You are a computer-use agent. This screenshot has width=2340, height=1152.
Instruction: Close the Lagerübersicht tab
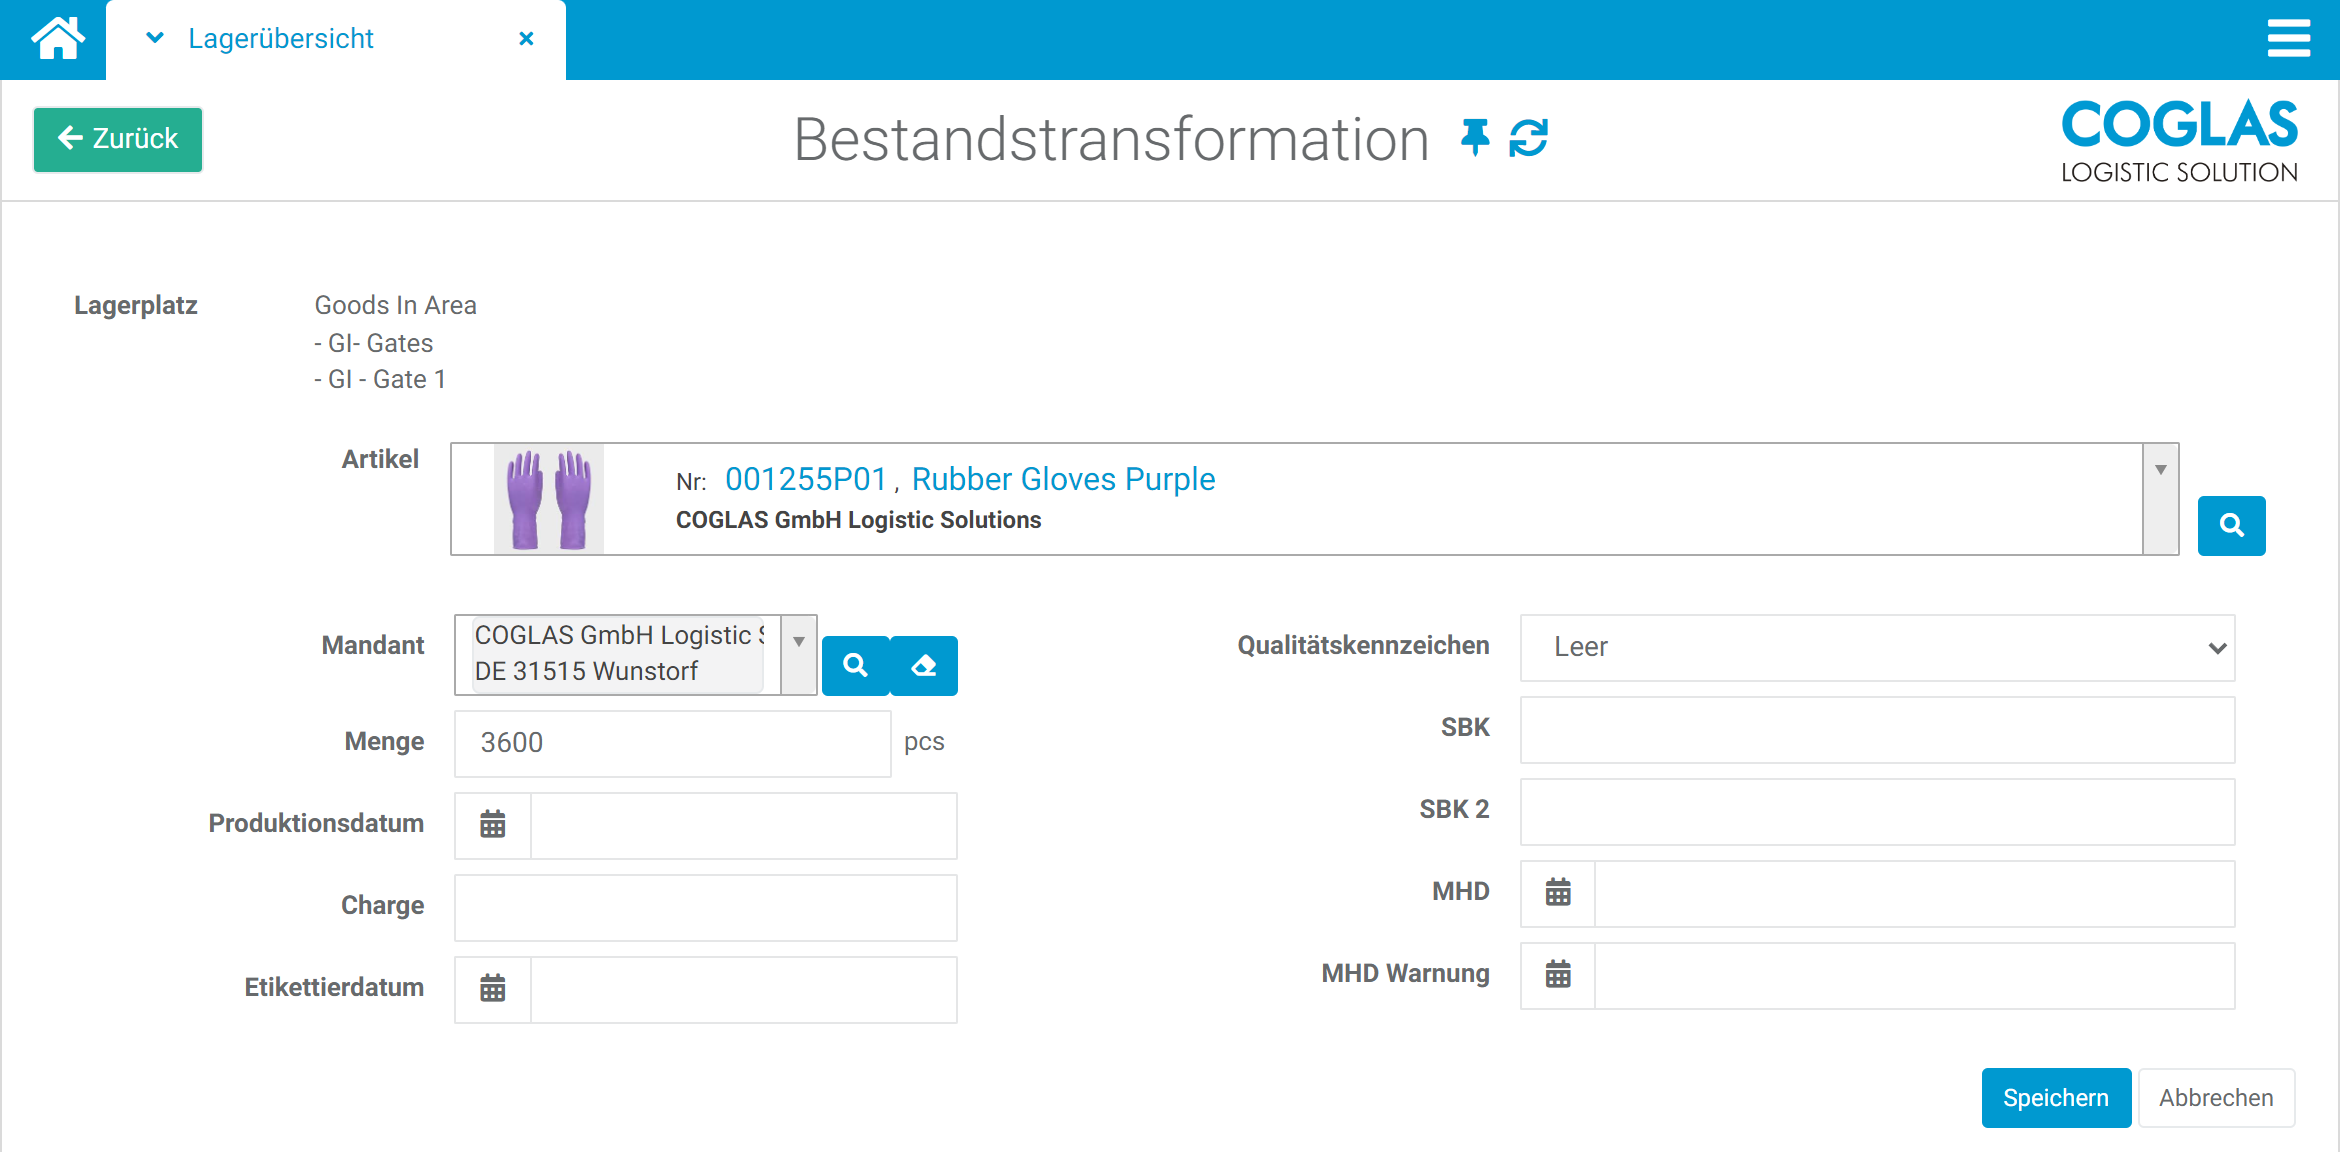pyautogui.click(x=527, y=39)
